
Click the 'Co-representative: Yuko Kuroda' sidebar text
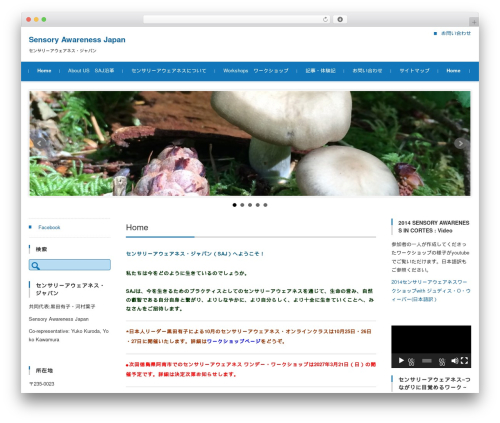[x=69, y=335]
